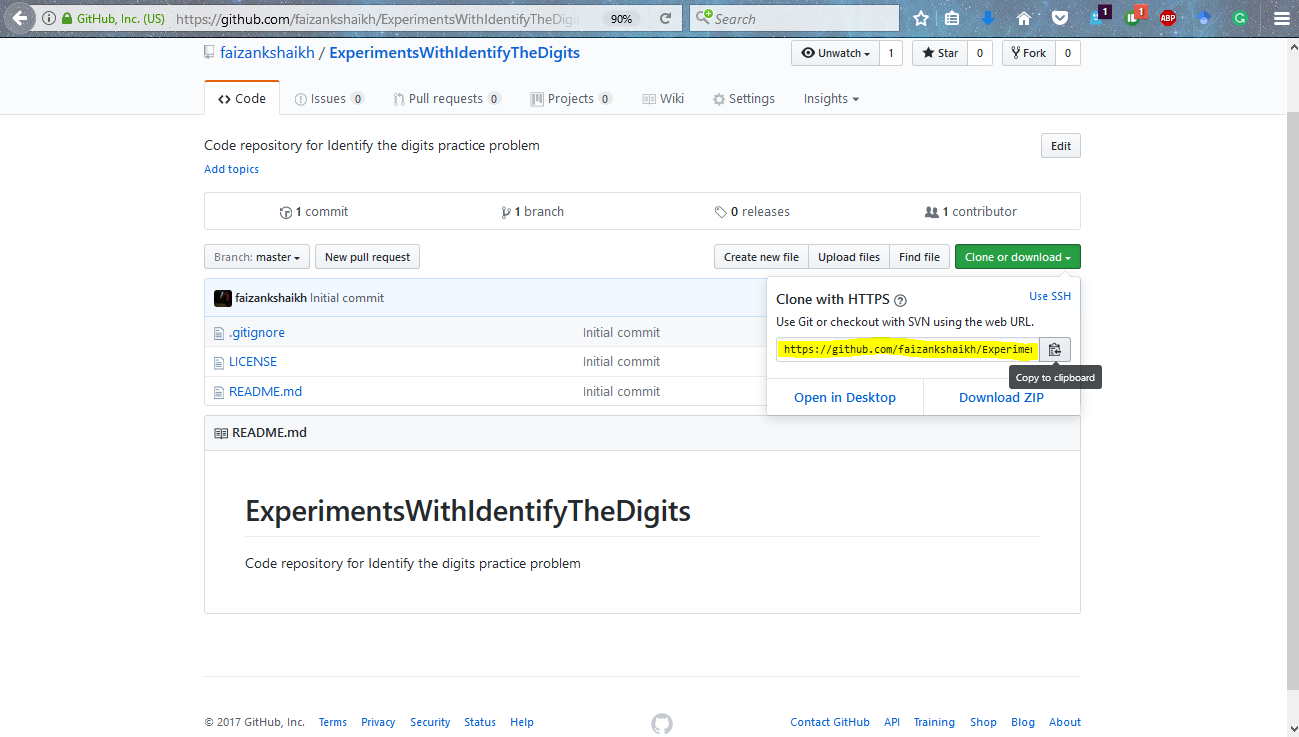Screen dimensions: 1299x737
Task: Open the footer Contact GitHub link
Action: [830, 722]
